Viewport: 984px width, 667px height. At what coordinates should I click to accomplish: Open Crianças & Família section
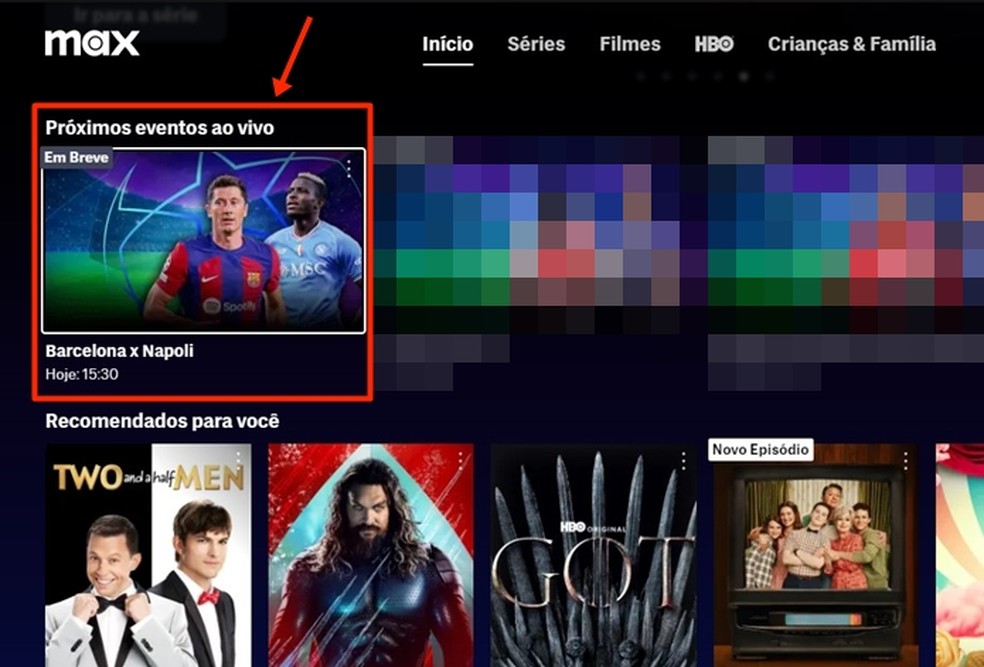coord(852,44)
